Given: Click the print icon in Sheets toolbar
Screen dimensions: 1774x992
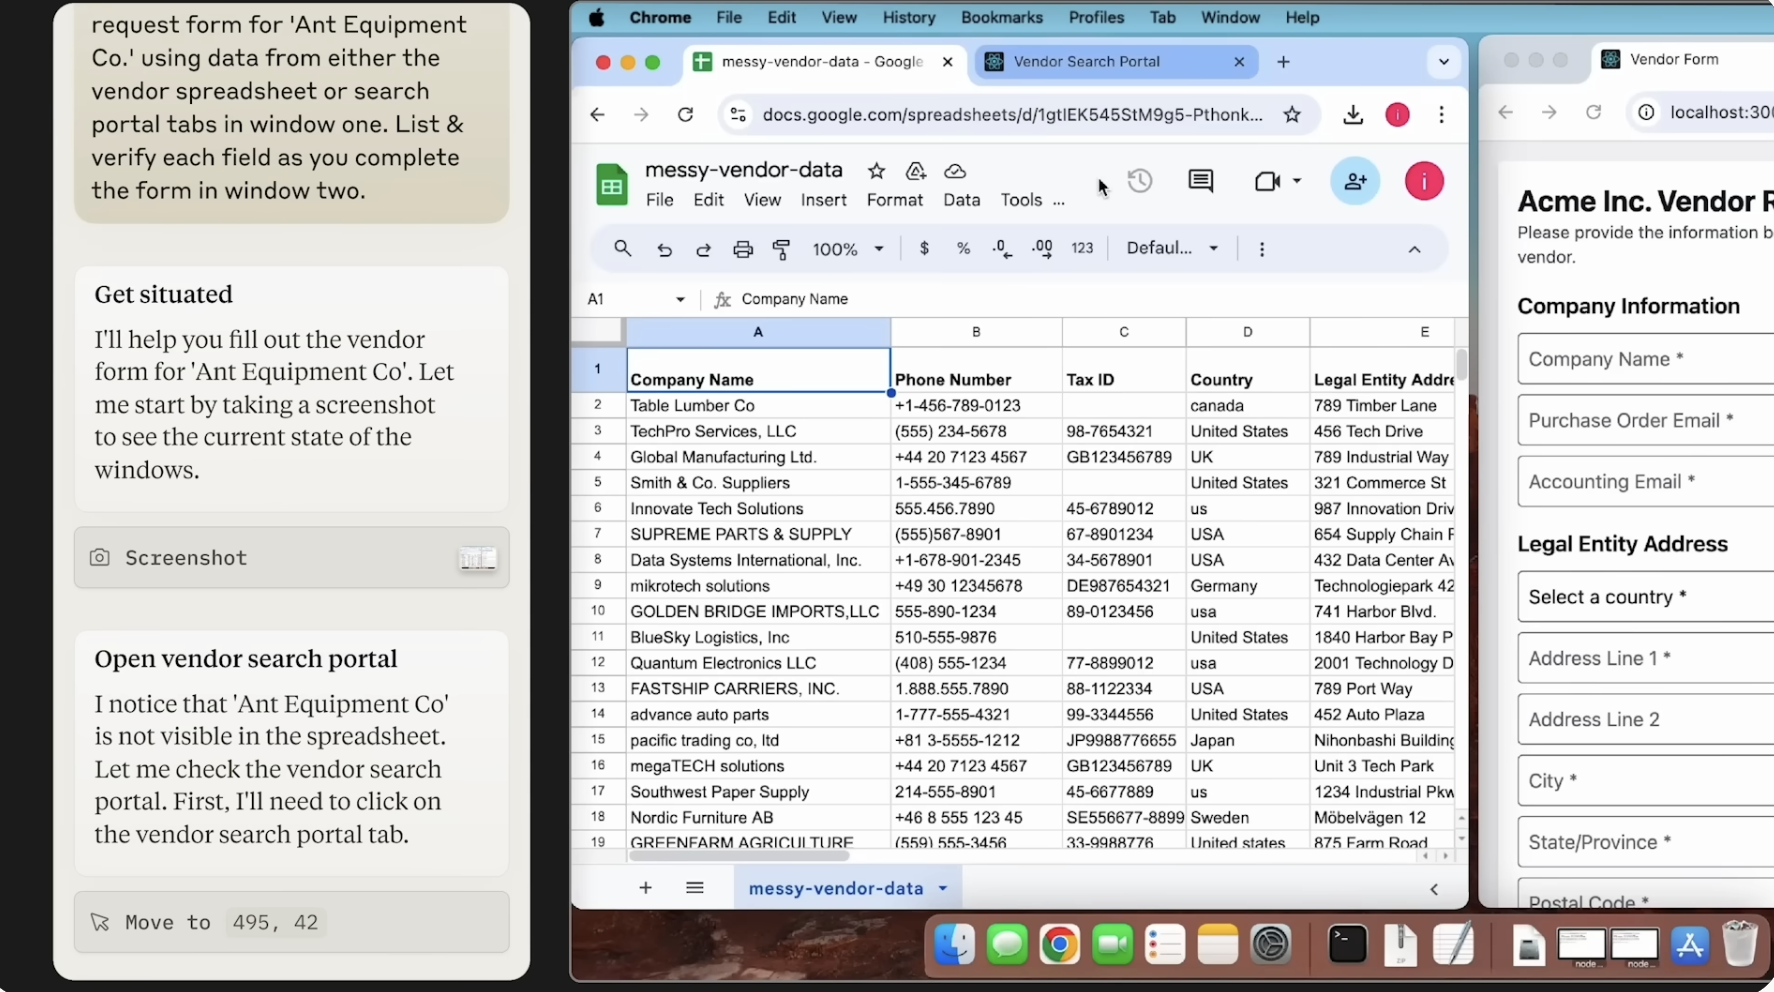Looking at the screenshot, I should click(x=742, y=249).
